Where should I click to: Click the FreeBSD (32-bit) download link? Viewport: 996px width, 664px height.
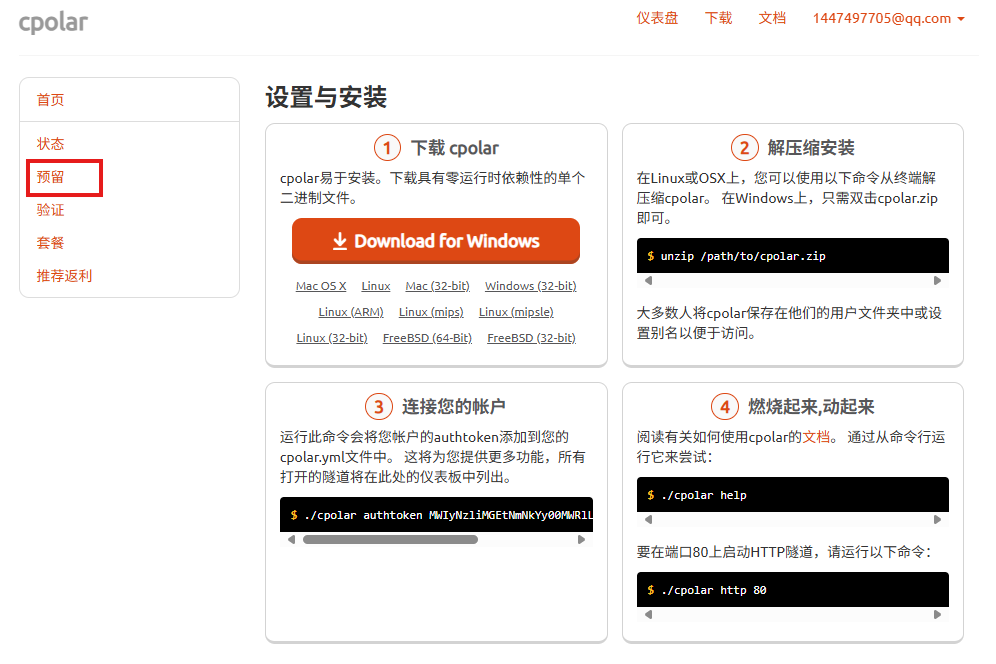click(532, 338)
